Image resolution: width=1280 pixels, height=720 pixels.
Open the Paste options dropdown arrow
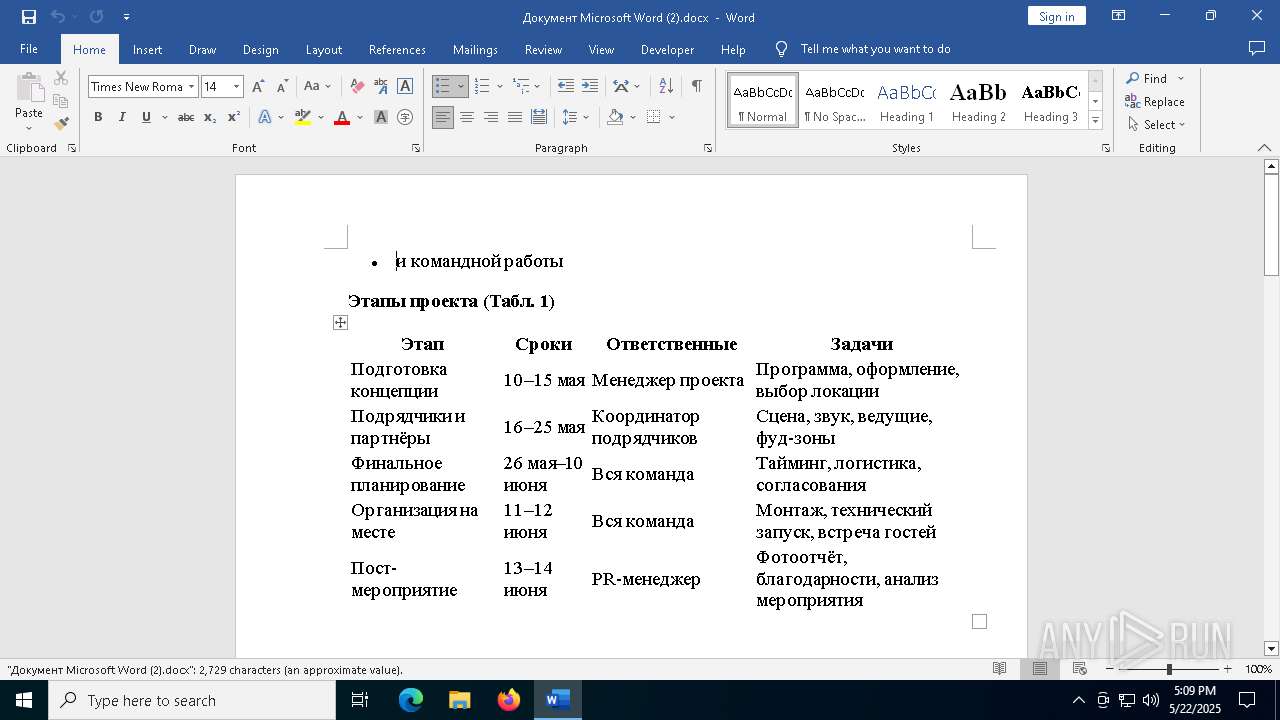tap(29, 128)
